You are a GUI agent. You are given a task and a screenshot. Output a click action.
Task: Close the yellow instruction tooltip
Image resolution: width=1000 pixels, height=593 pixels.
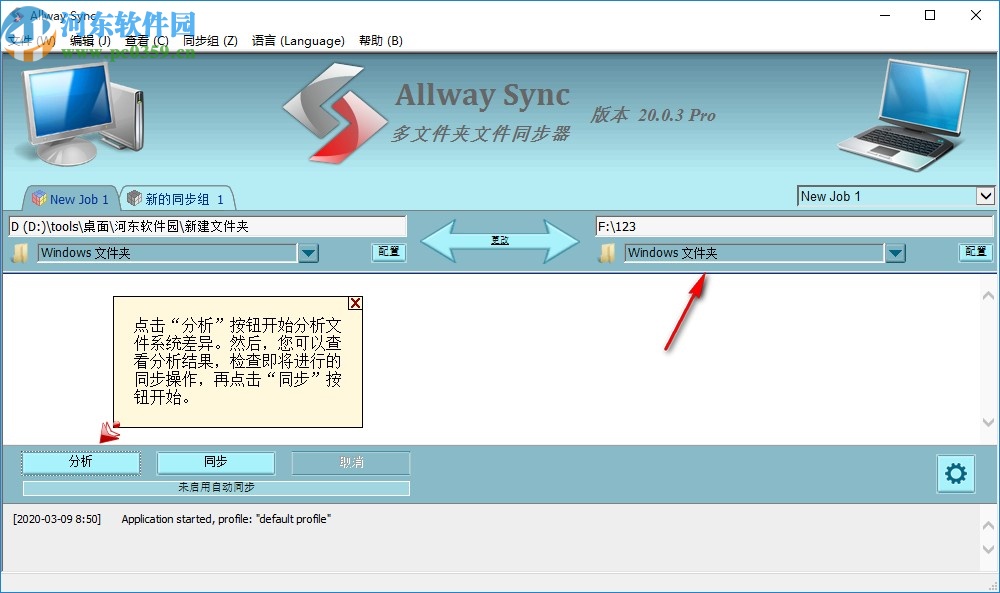pyautogui.click(x=355, y=303)
